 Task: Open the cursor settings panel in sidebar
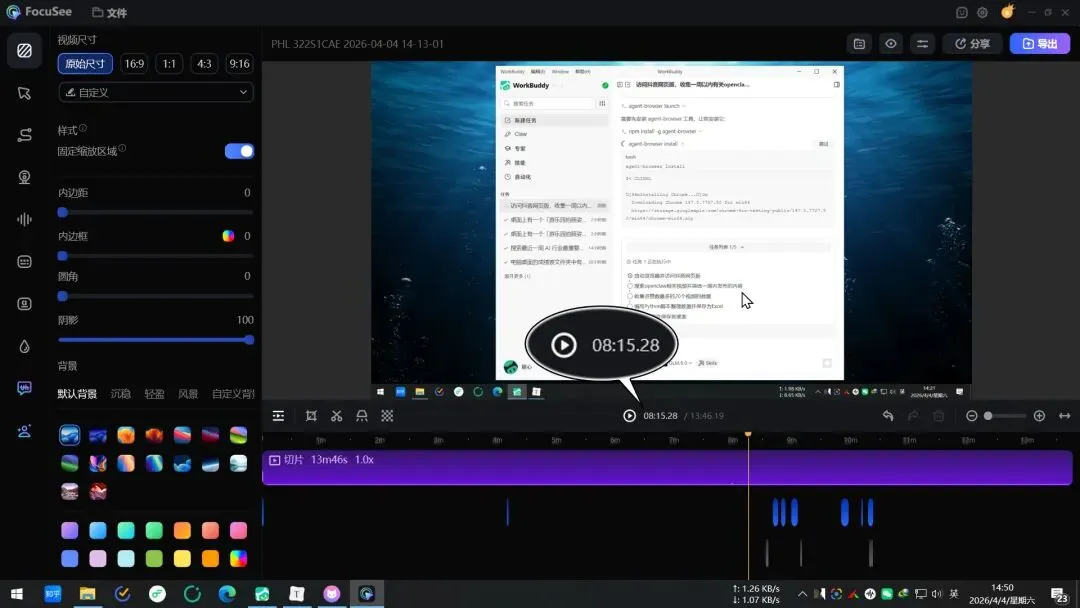(x=24, y=93)
